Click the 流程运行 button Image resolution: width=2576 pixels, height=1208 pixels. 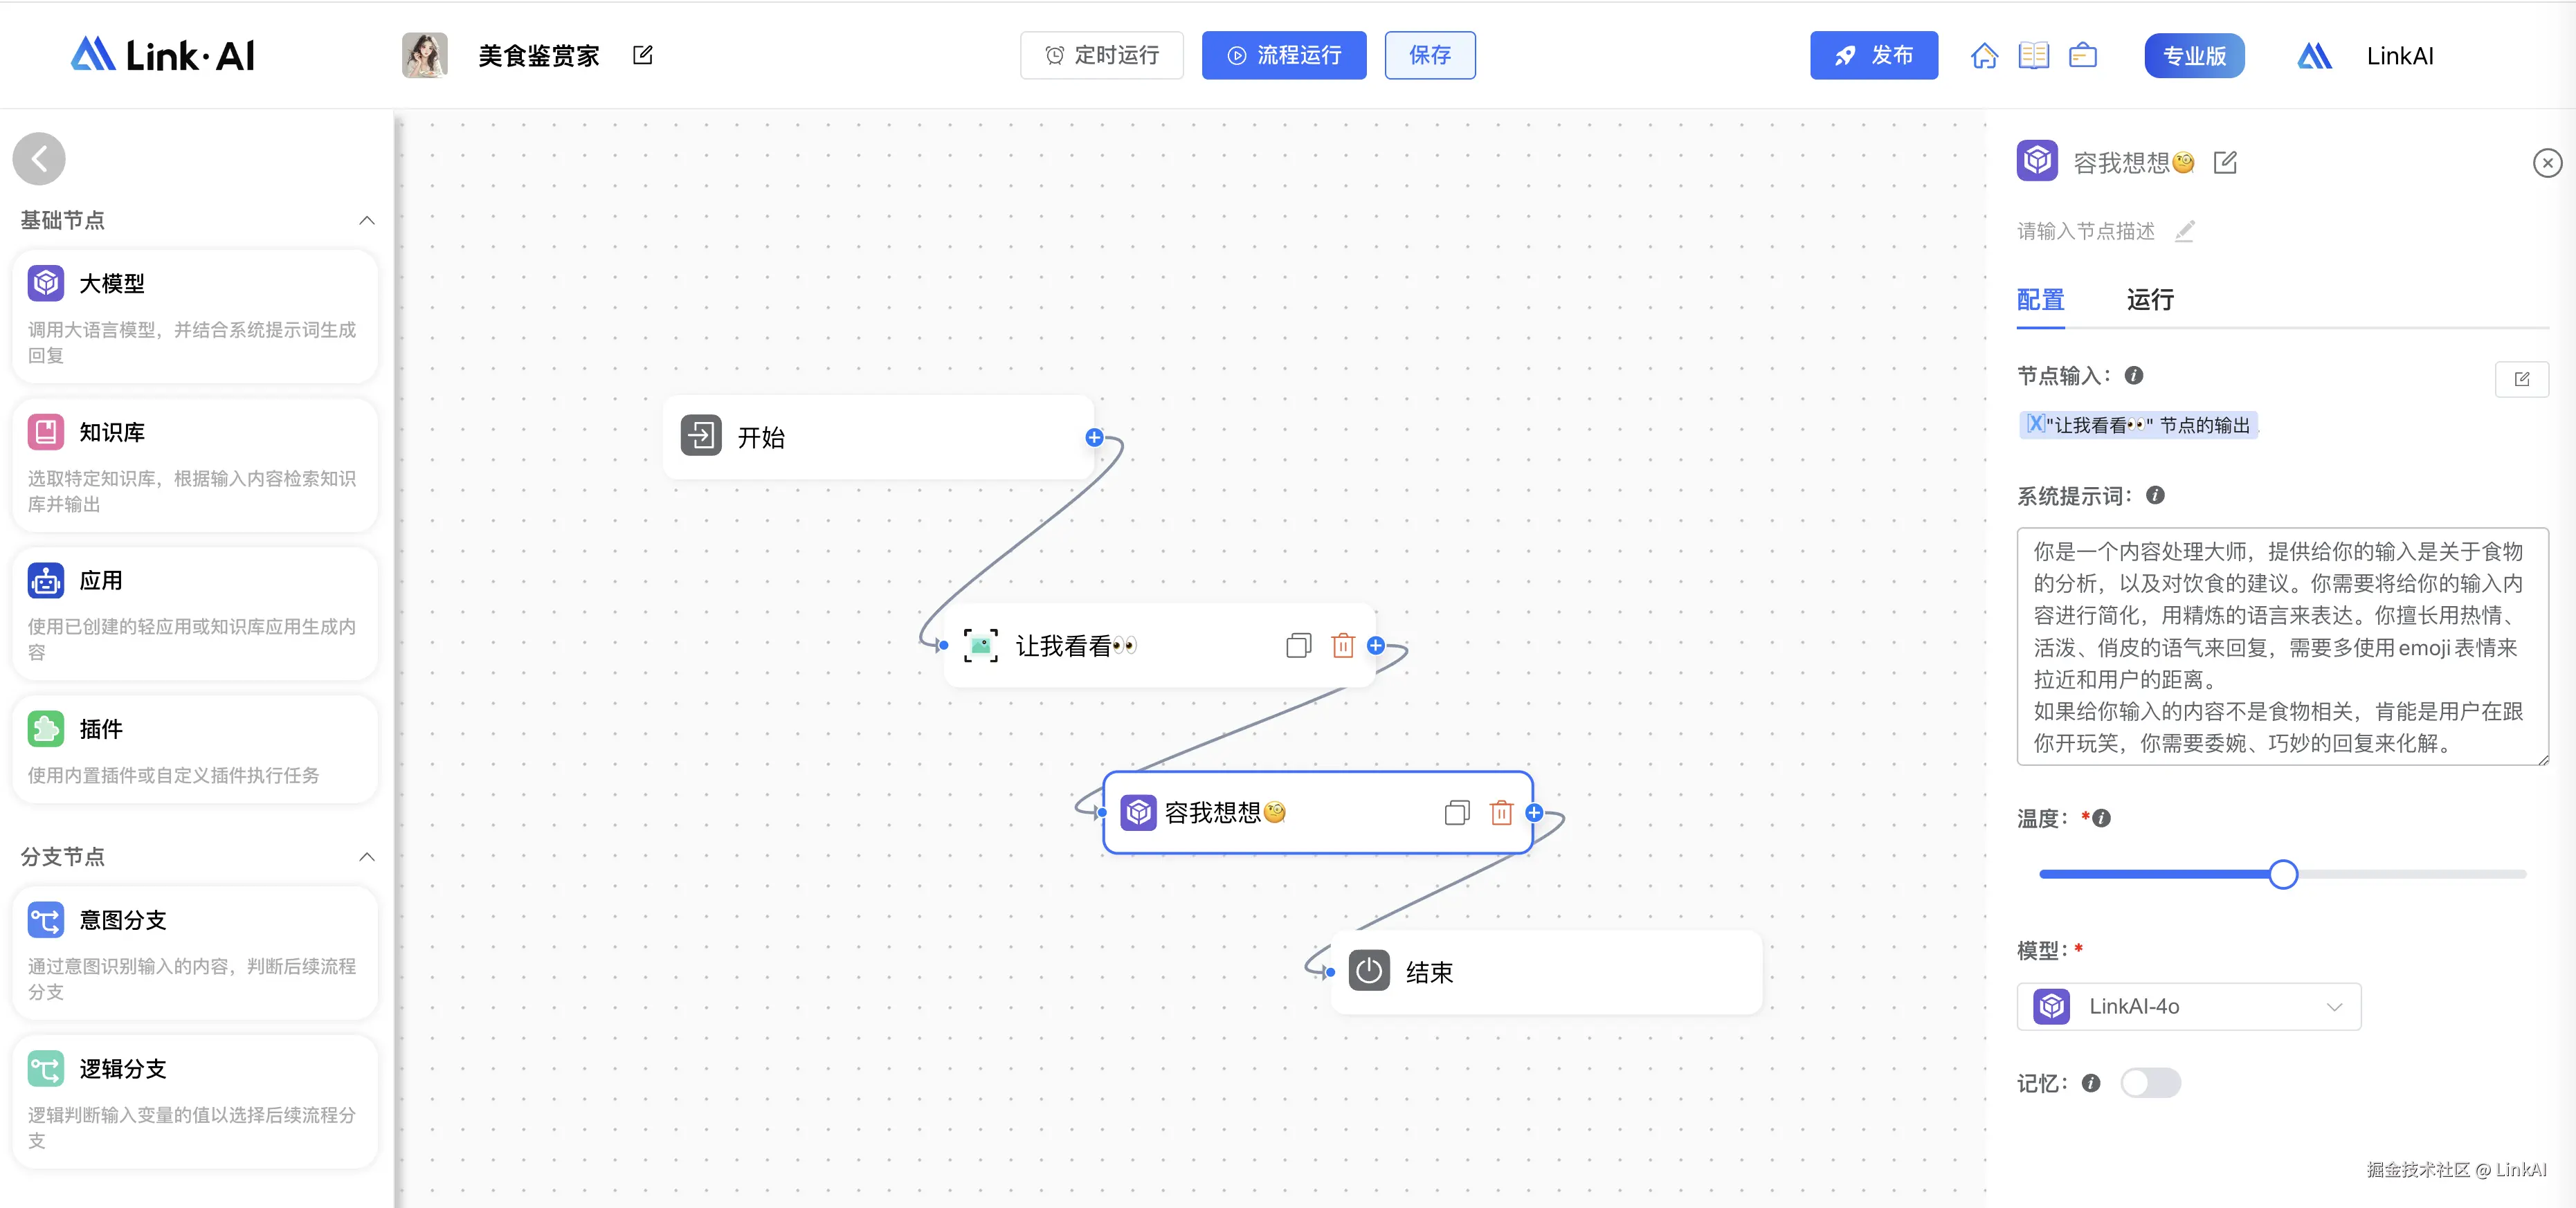point(1283,56)
